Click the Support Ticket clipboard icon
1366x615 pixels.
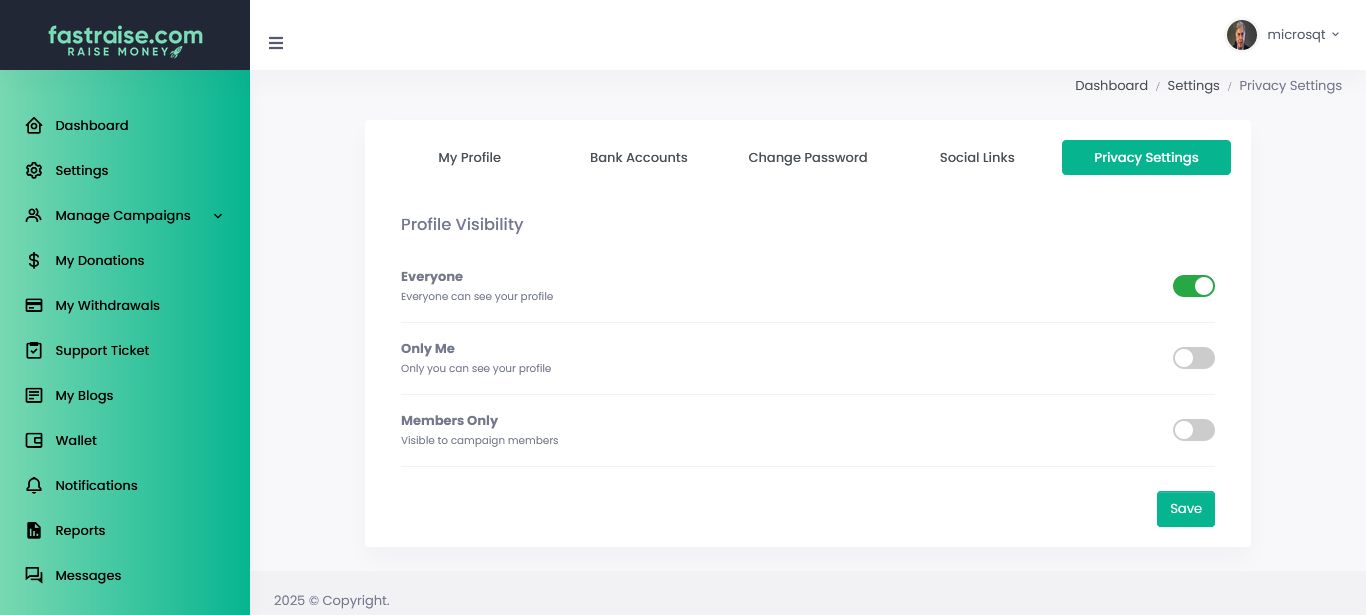(x=34, y=351)
